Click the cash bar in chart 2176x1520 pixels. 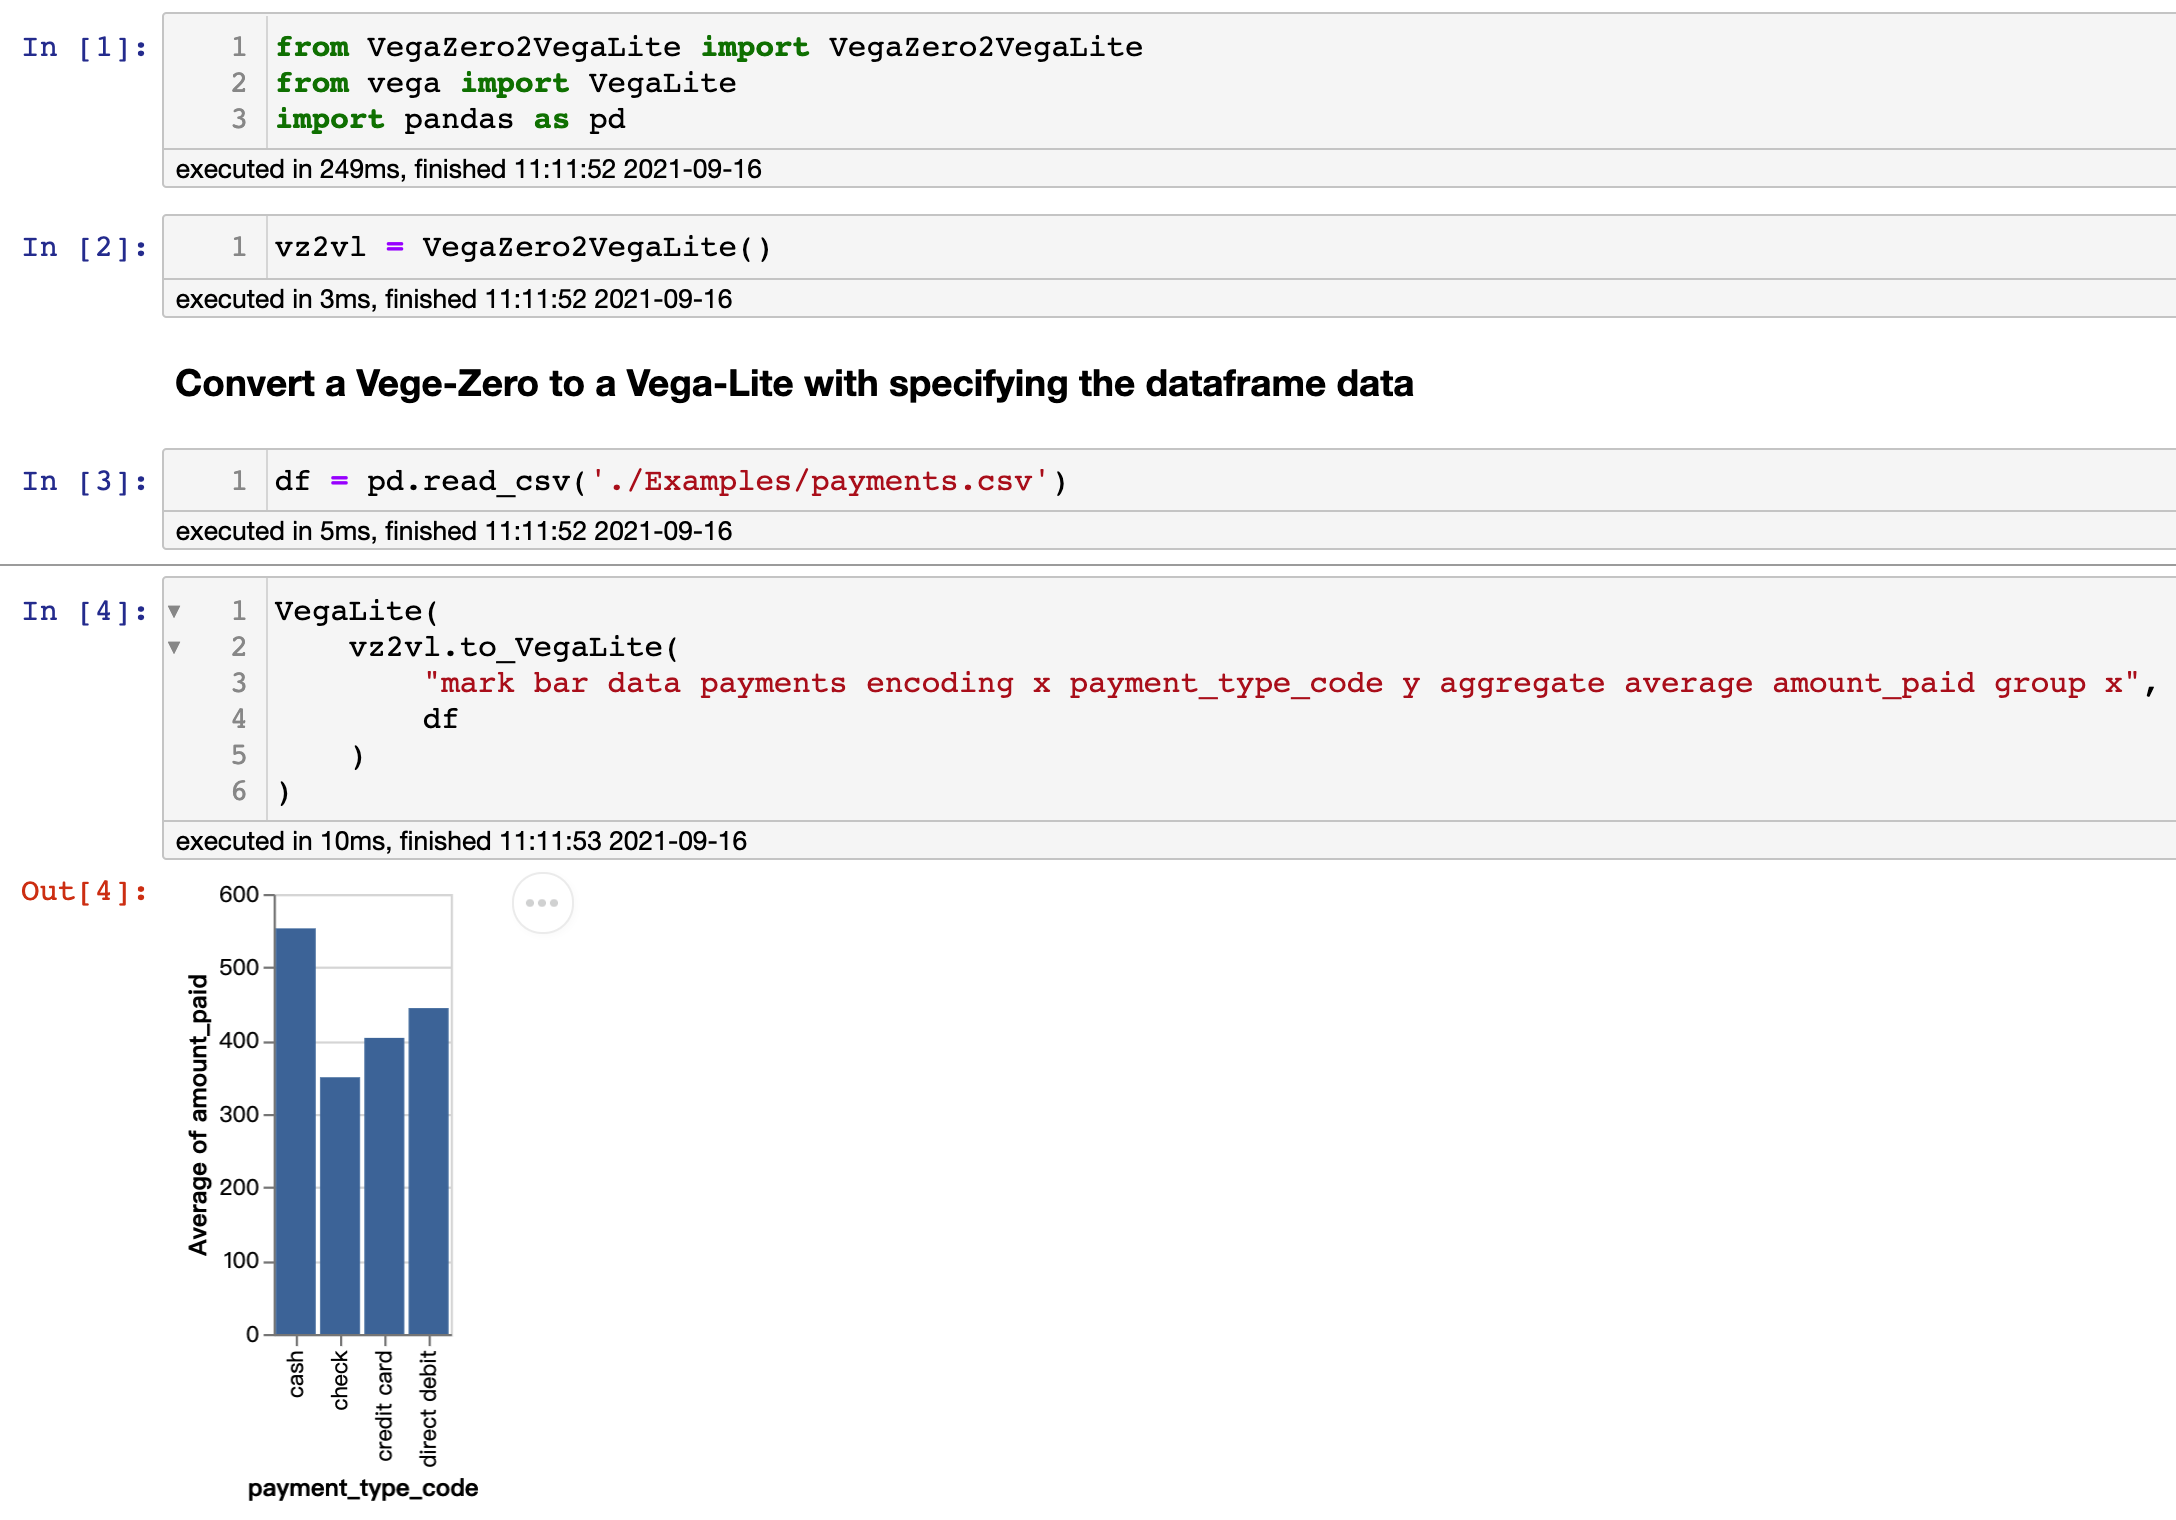(295, 1130)
